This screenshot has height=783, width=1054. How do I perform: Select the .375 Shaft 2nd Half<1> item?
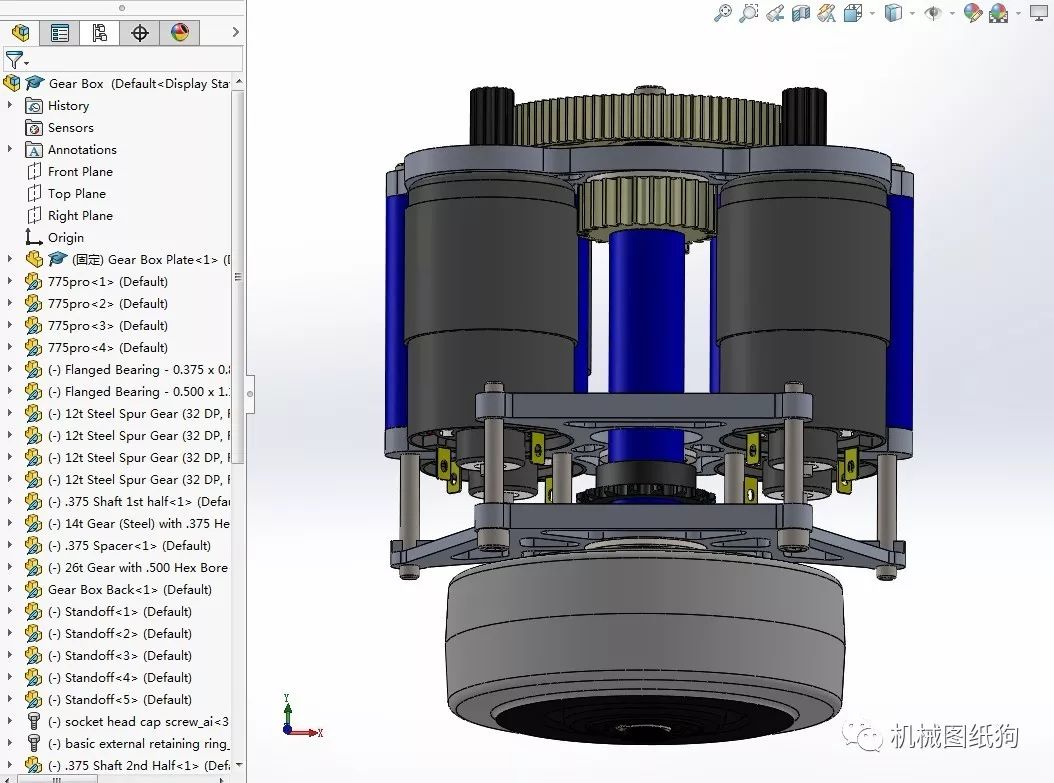138,766
